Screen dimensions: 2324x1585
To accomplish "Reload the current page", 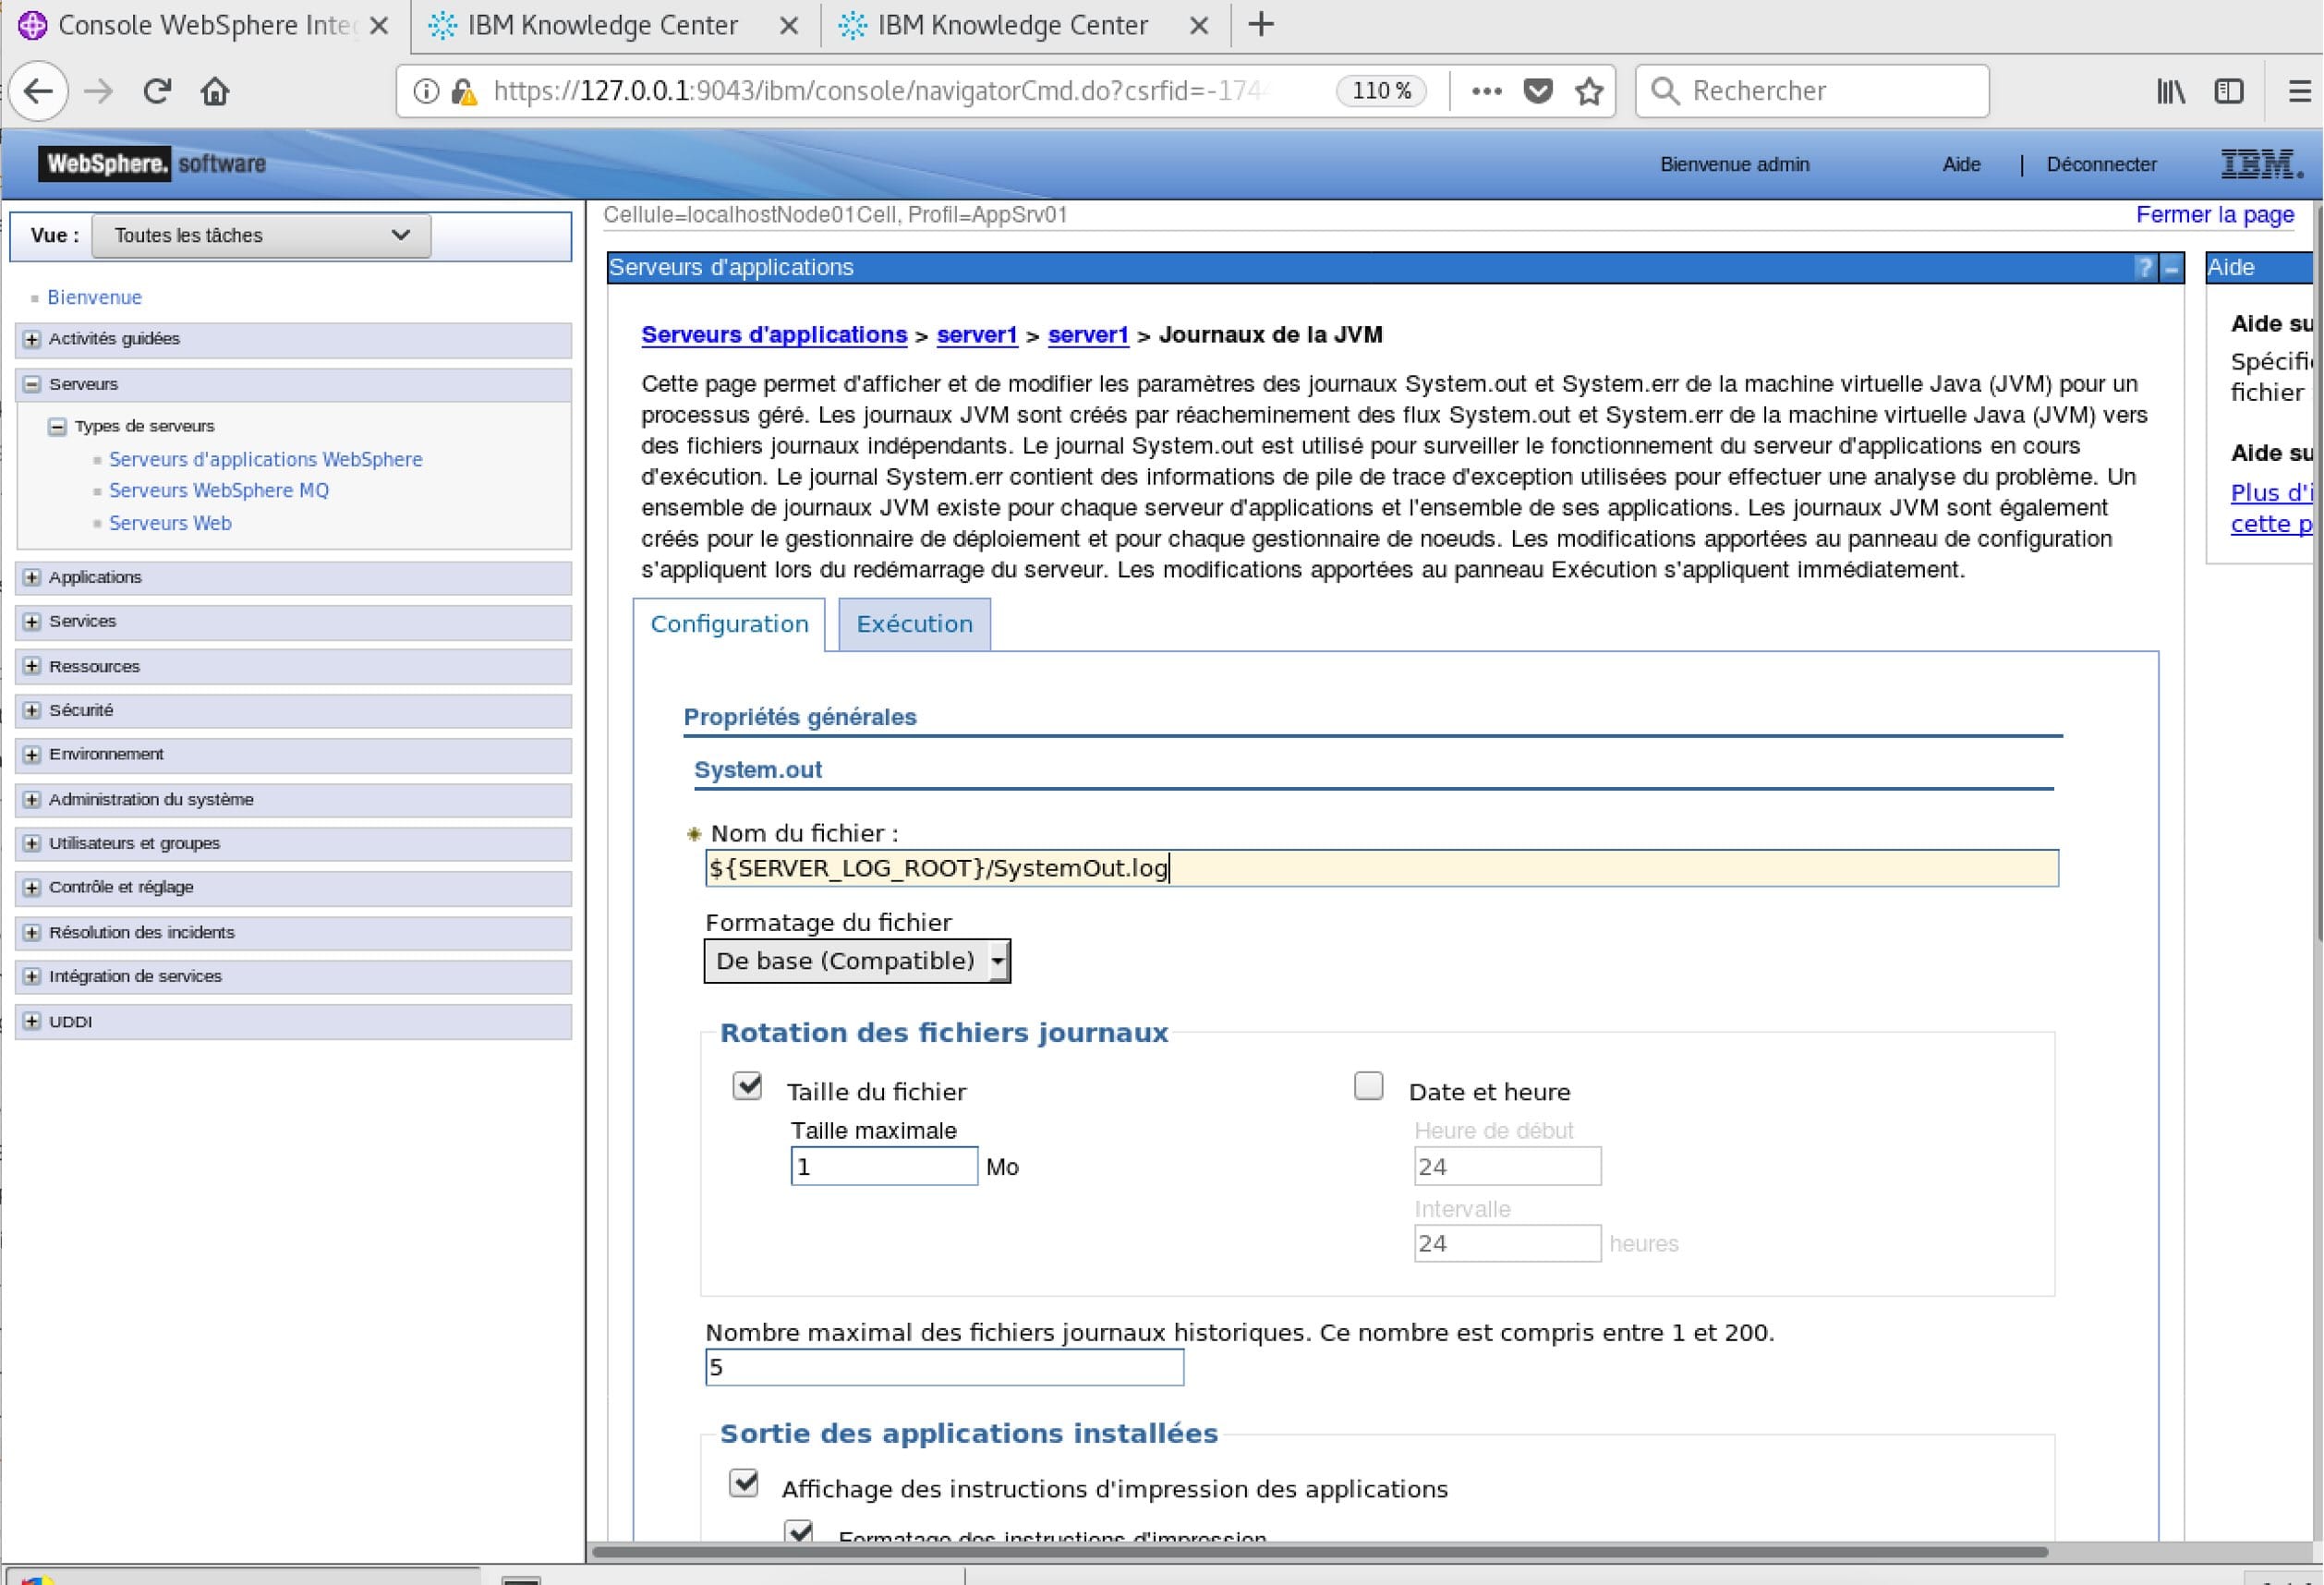I will point(157,91).
